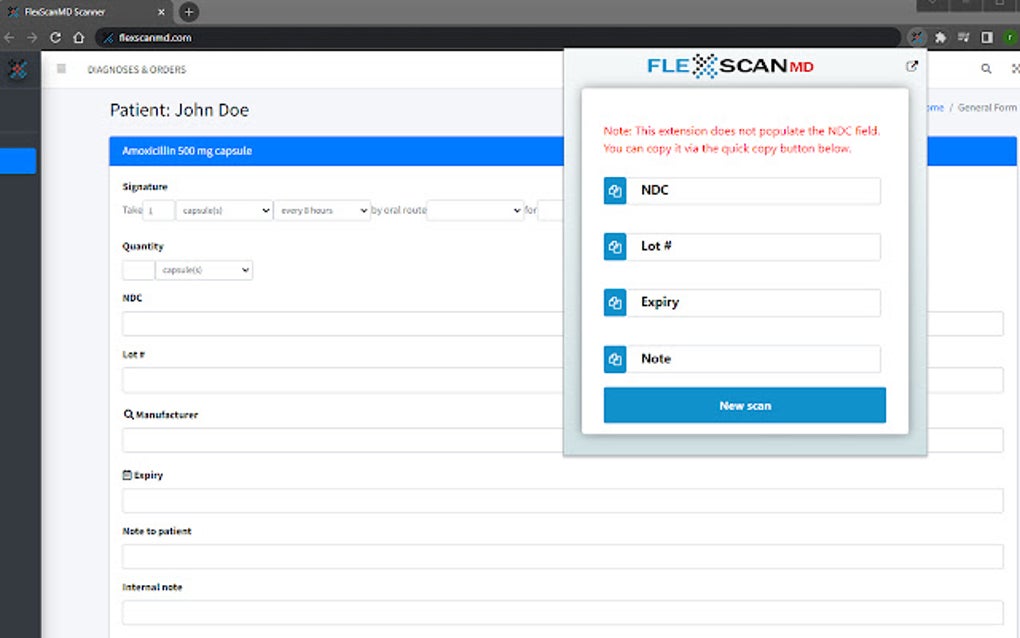Click the quick copy icon next to NDC

click(615, 190)
